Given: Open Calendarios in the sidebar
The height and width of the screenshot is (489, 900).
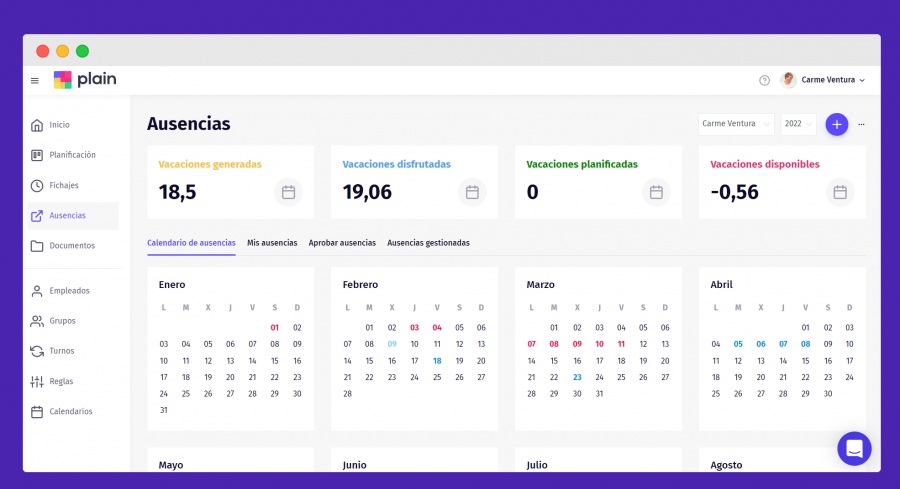Looking at the screenshot, I should (72, 412).
